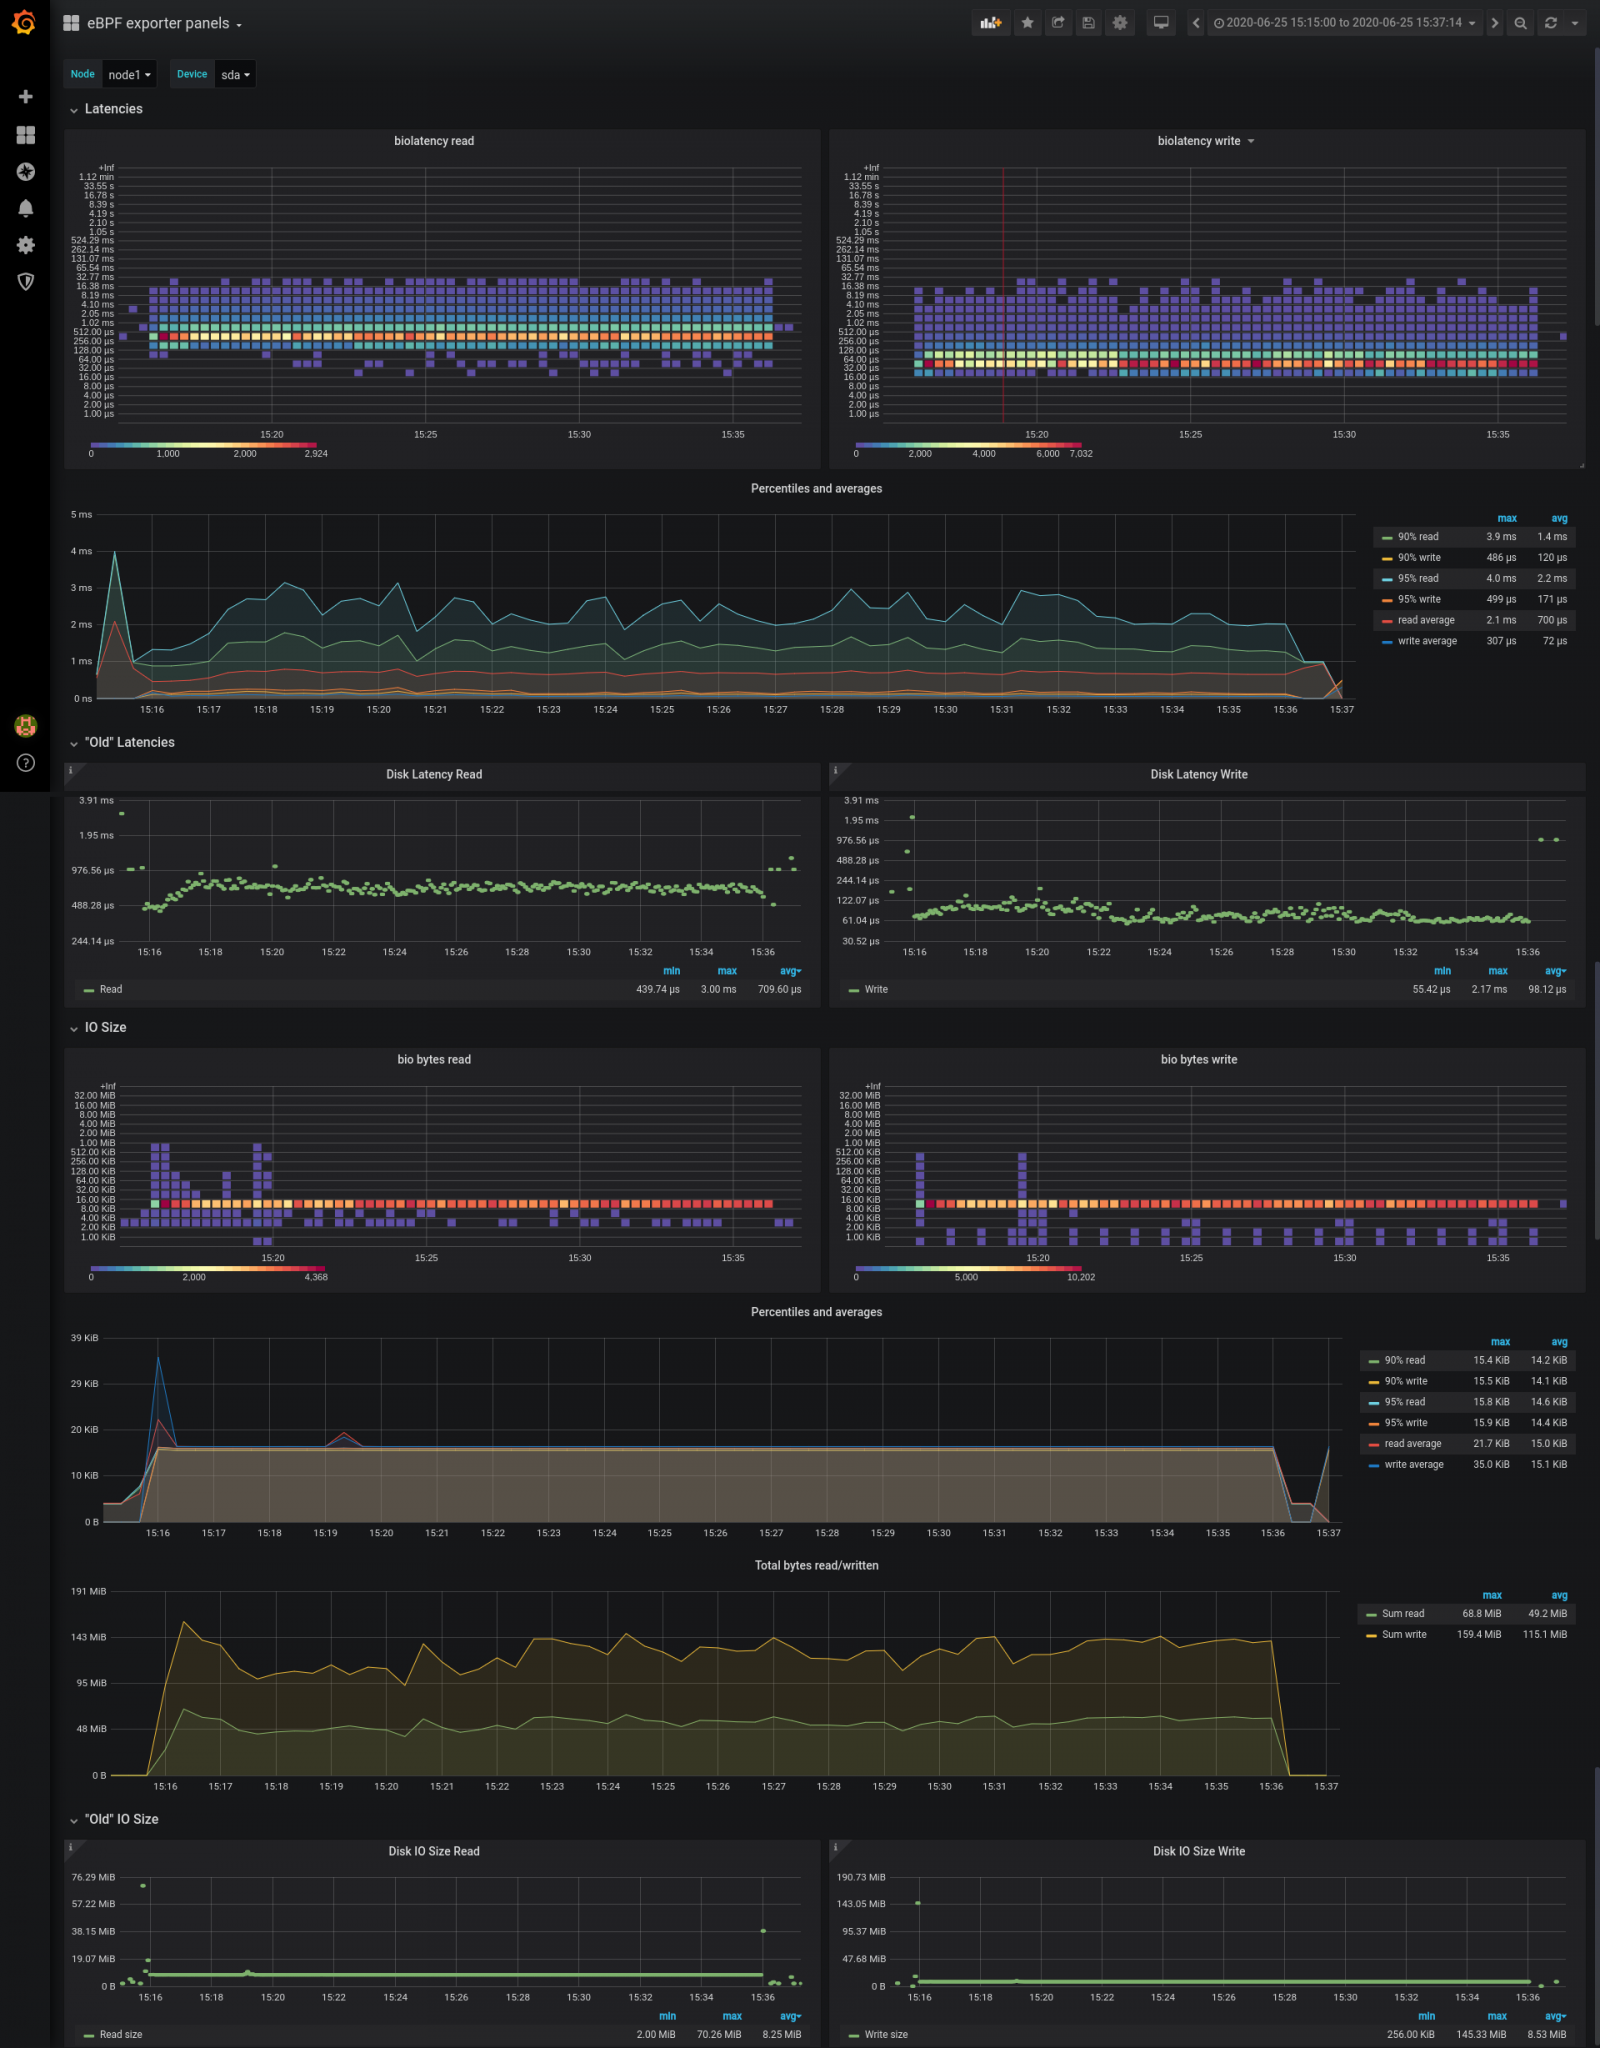
Task: Star this dashboard
Action: (1027, 23)
